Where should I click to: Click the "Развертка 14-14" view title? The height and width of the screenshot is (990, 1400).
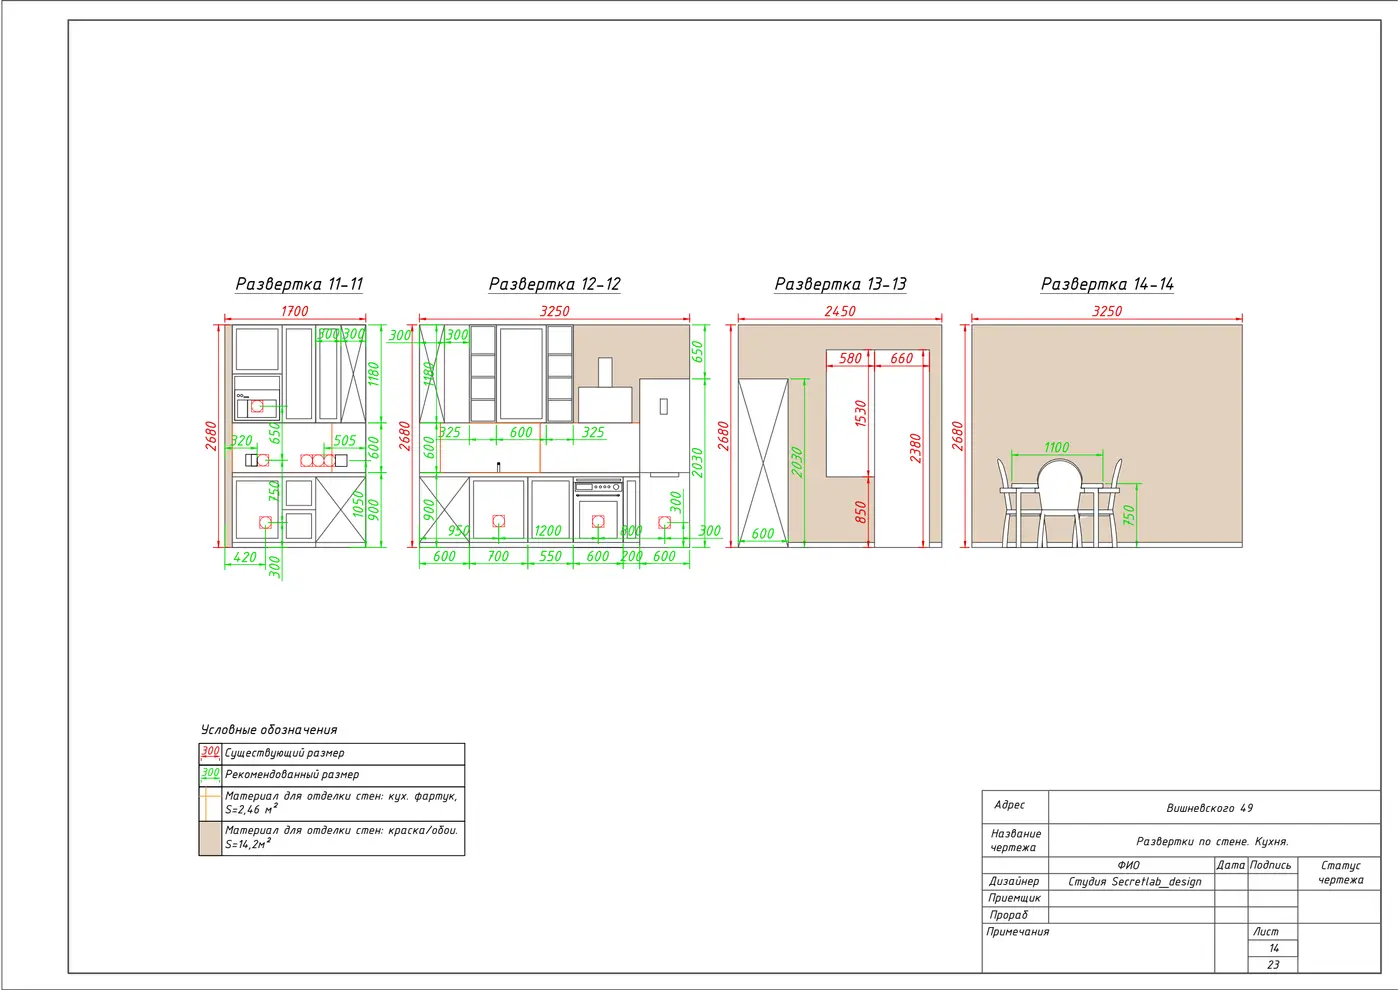1107,284
